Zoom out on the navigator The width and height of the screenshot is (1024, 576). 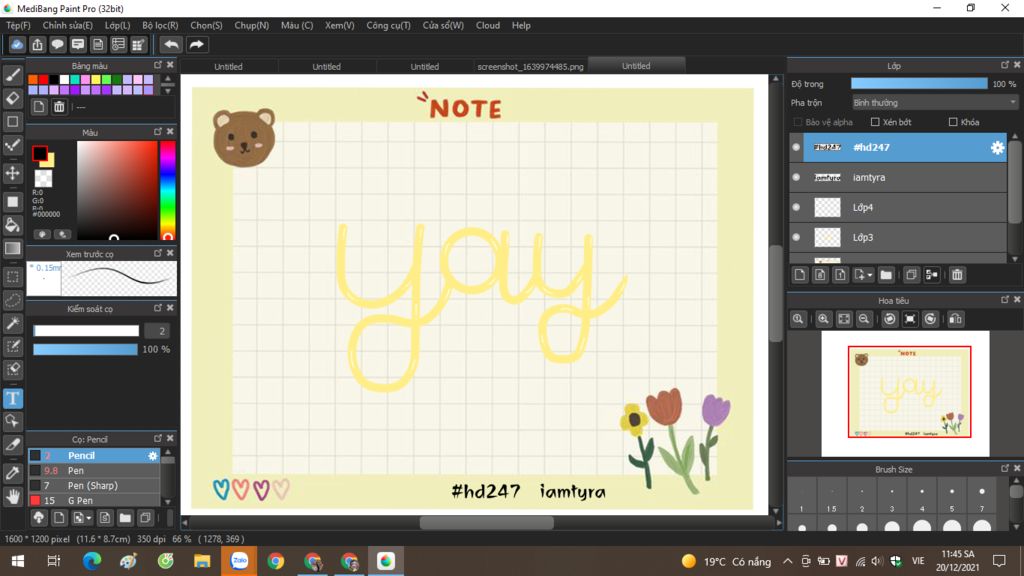pyautogui.click(x=863, y=319)
